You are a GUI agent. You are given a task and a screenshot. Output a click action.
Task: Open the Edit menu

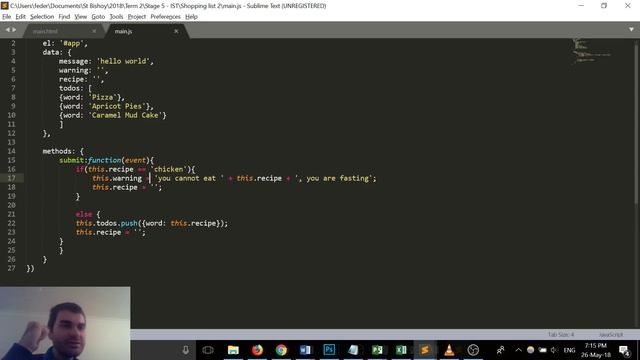(x=20, y=17)
